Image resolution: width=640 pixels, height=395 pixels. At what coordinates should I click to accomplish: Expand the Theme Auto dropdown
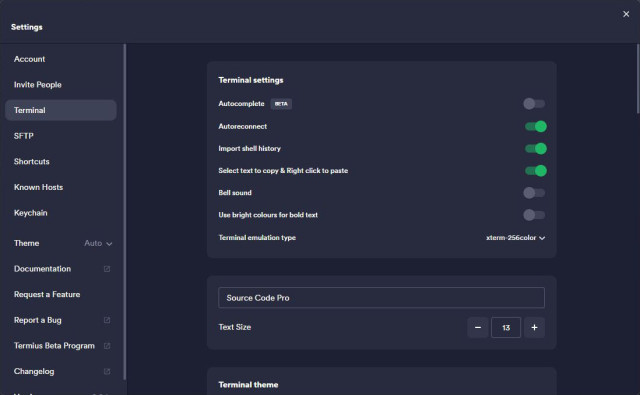tap(98, 243)
